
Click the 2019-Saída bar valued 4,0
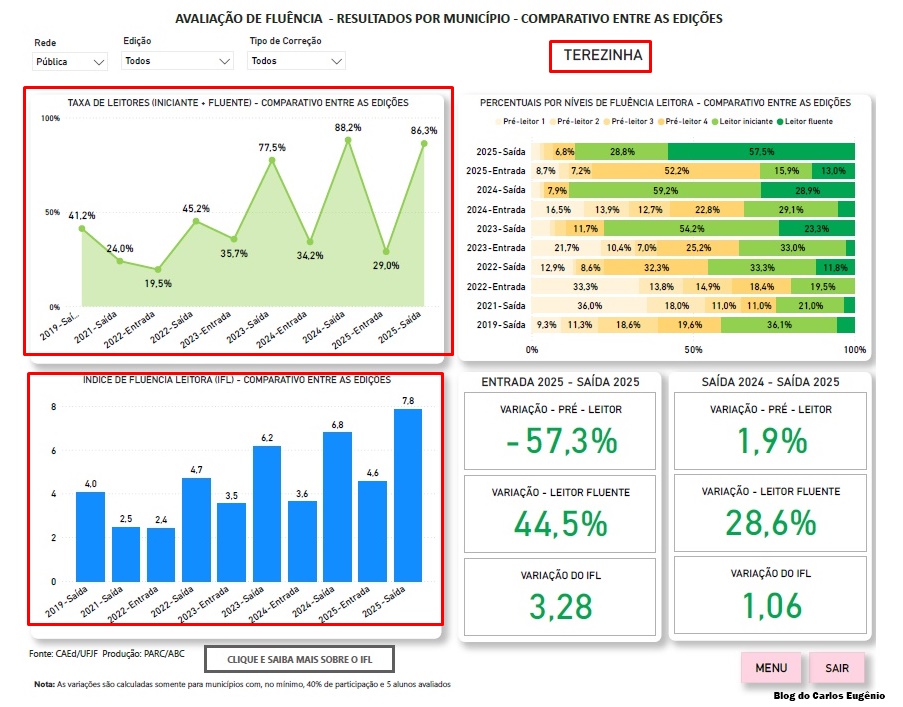90,536
